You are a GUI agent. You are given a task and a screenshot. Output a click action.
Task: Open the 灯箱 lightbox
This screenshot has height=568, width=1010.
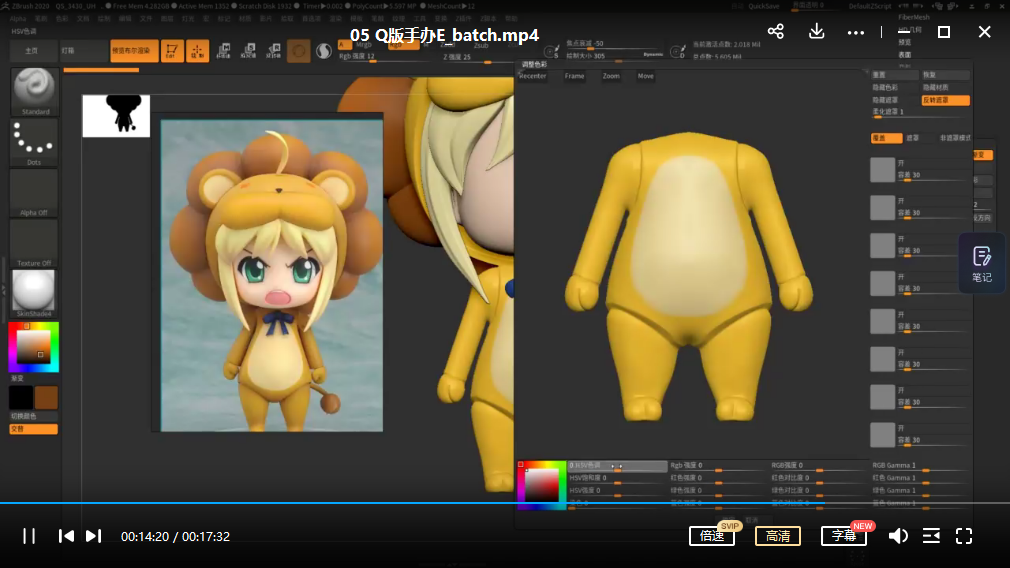(x=82, y=51)
